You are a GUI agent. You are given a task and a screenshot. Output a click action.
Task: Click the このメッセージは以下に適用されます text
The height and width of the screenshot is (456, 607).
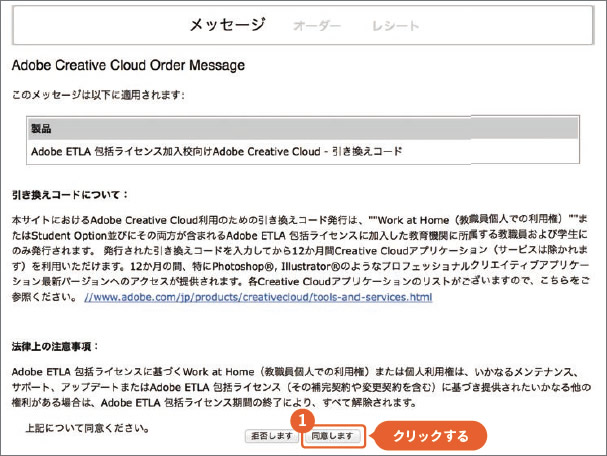[98, 94]
